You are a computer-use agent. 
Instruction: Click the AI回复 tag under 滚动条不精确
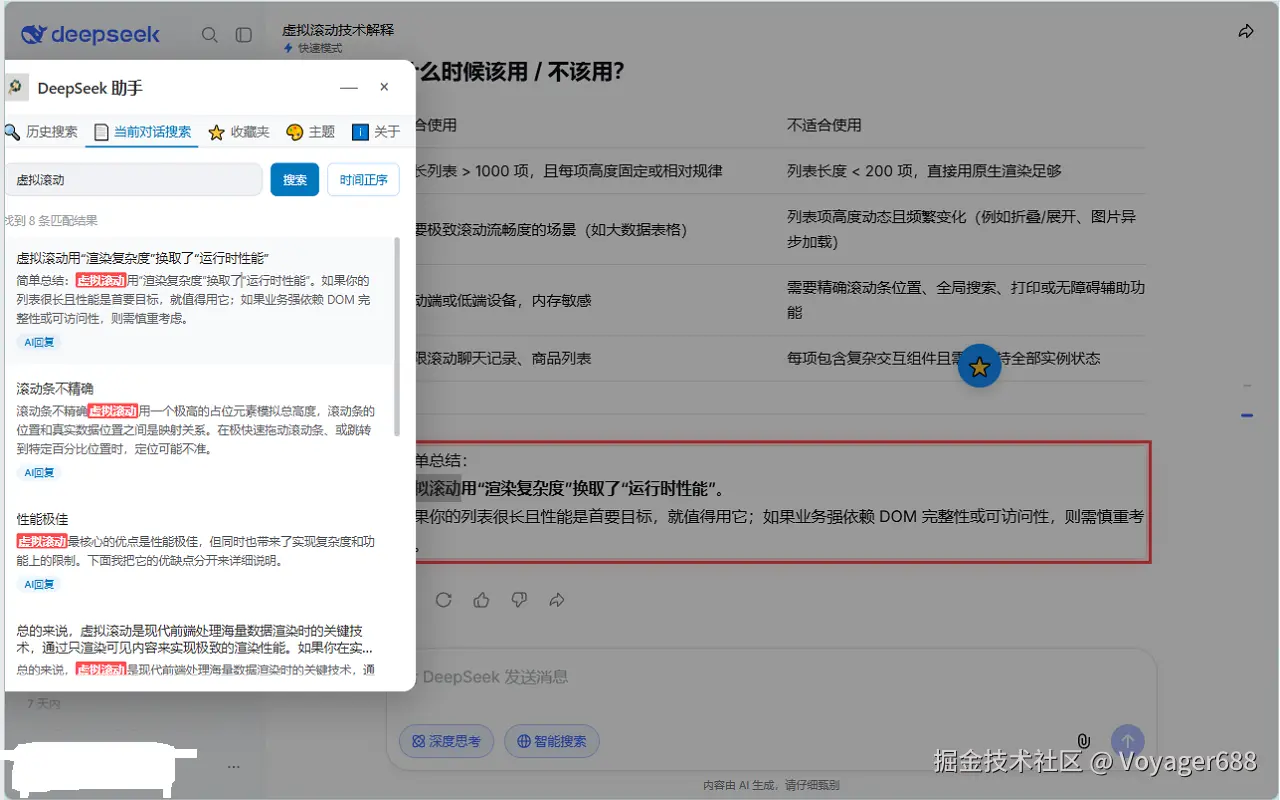pos(40,472)
